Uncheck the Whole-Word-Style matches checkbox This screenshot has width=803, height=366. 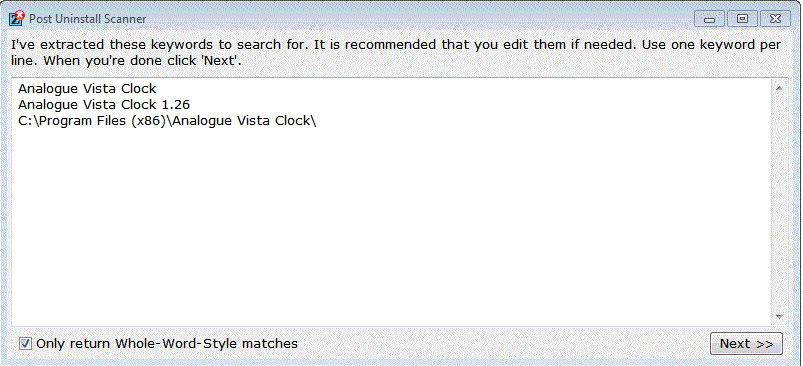[x=26, y=343]
